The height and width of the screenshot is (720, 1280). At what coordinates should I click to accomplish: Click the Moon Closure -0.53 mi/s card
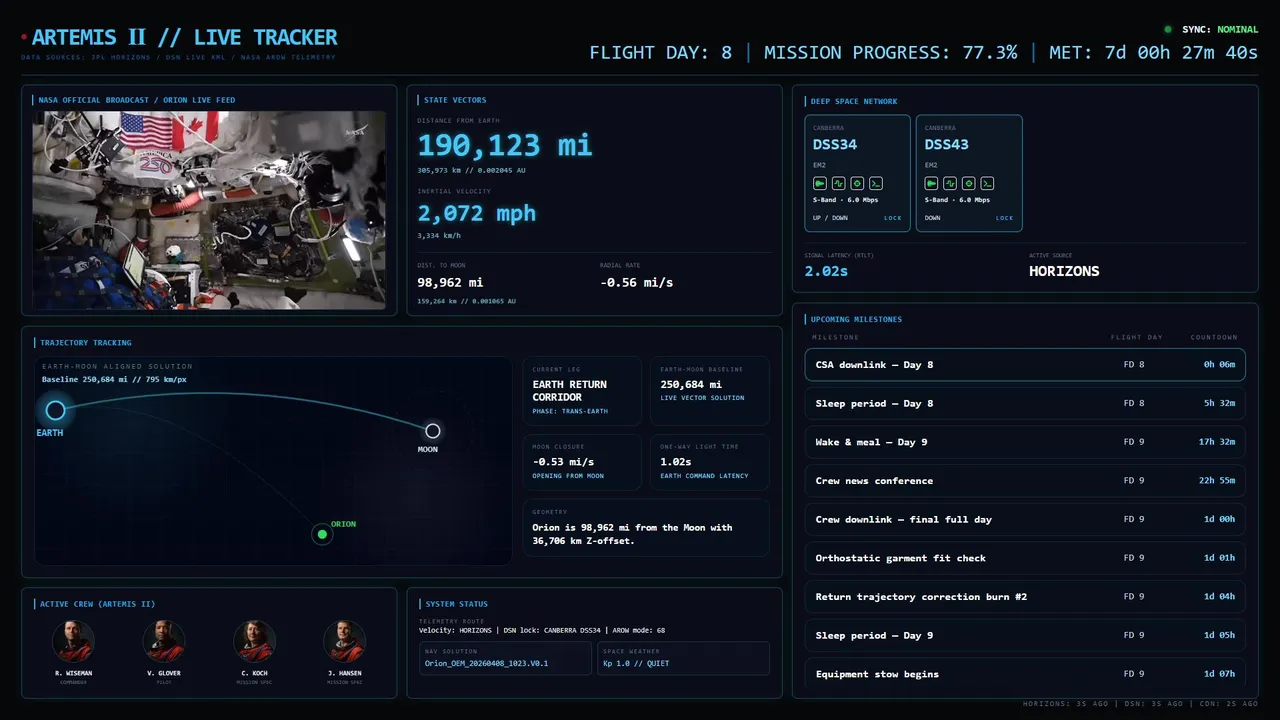point(582,462)
